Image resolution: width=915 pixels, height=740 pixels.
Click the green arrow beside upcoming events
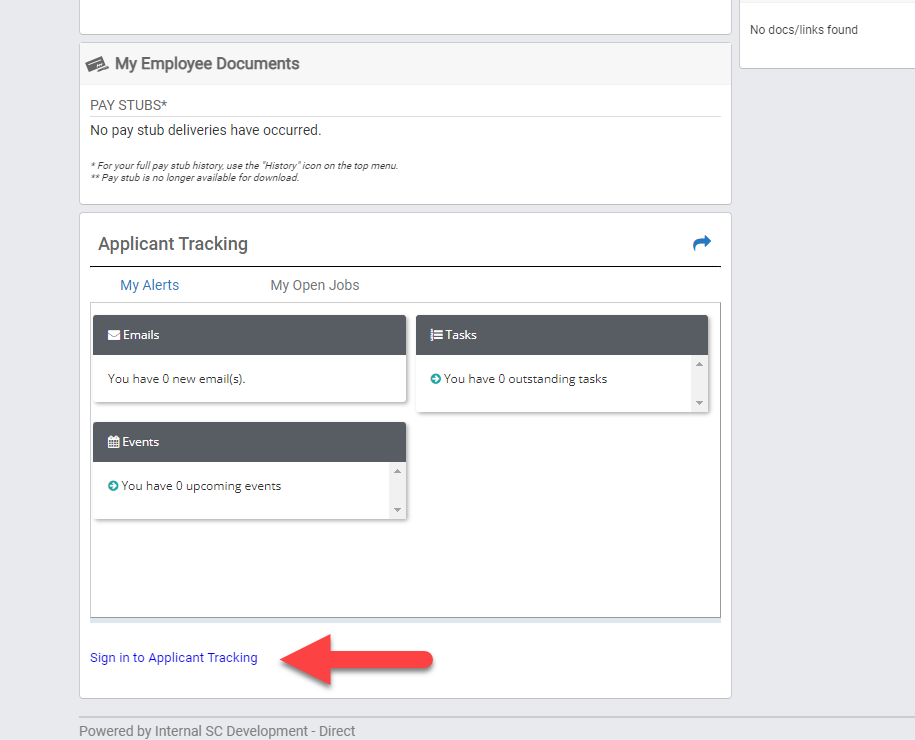113,486
